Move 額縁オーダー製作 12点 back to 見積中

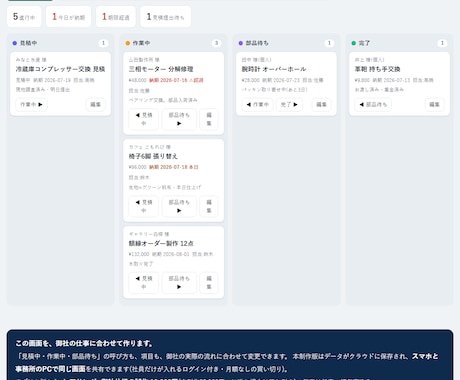click(x=144, y=283)
